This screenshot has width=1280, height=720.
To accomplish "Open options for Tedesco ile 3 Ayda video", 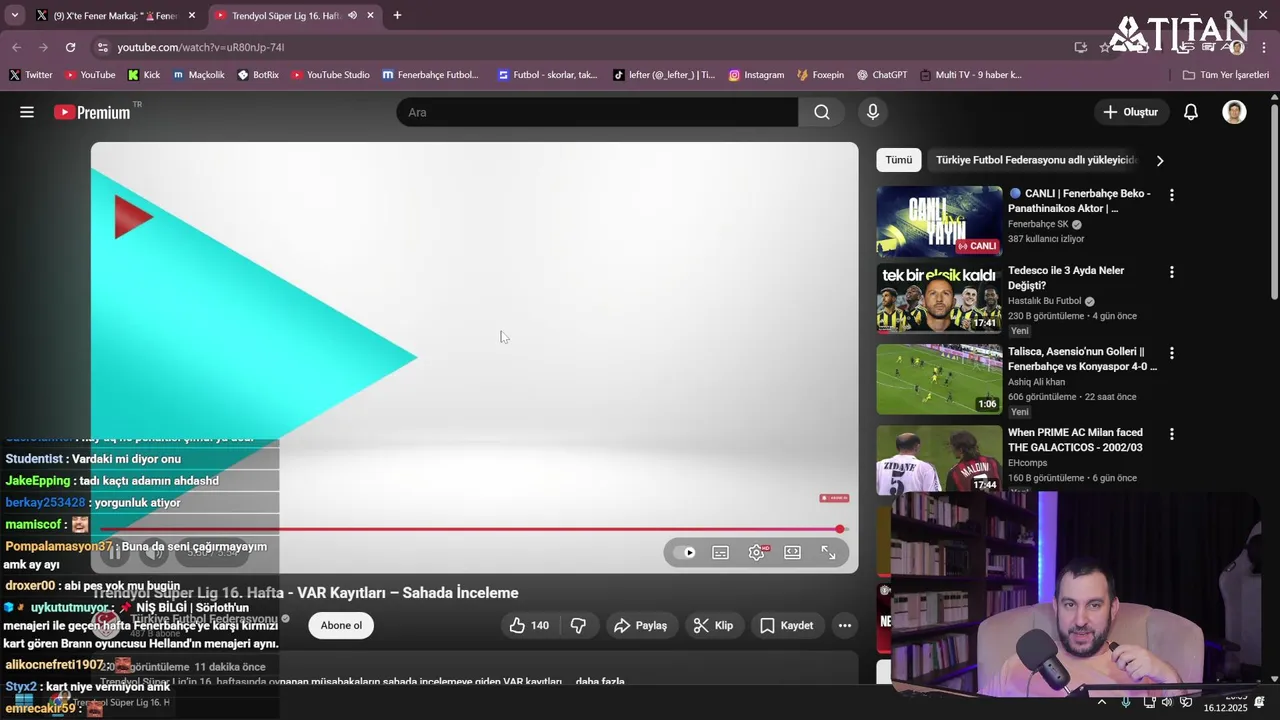I will (x=1172, y=272).
